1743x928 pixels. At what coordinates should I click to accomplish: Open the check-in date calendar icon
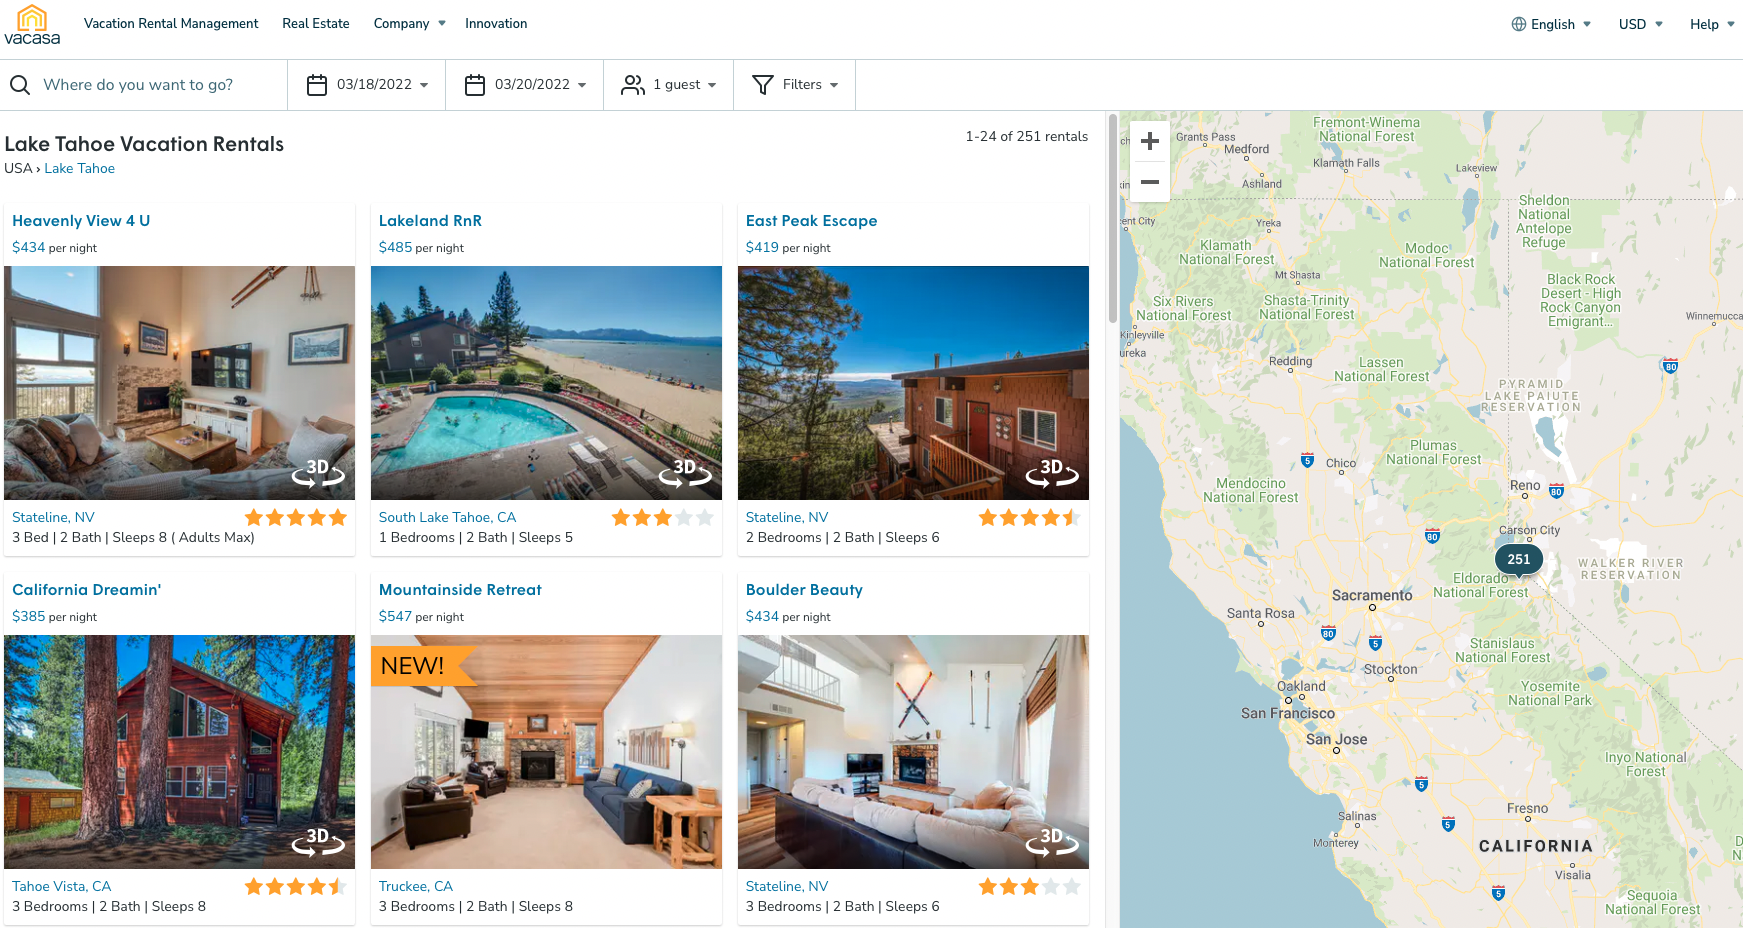click(318, 85)
